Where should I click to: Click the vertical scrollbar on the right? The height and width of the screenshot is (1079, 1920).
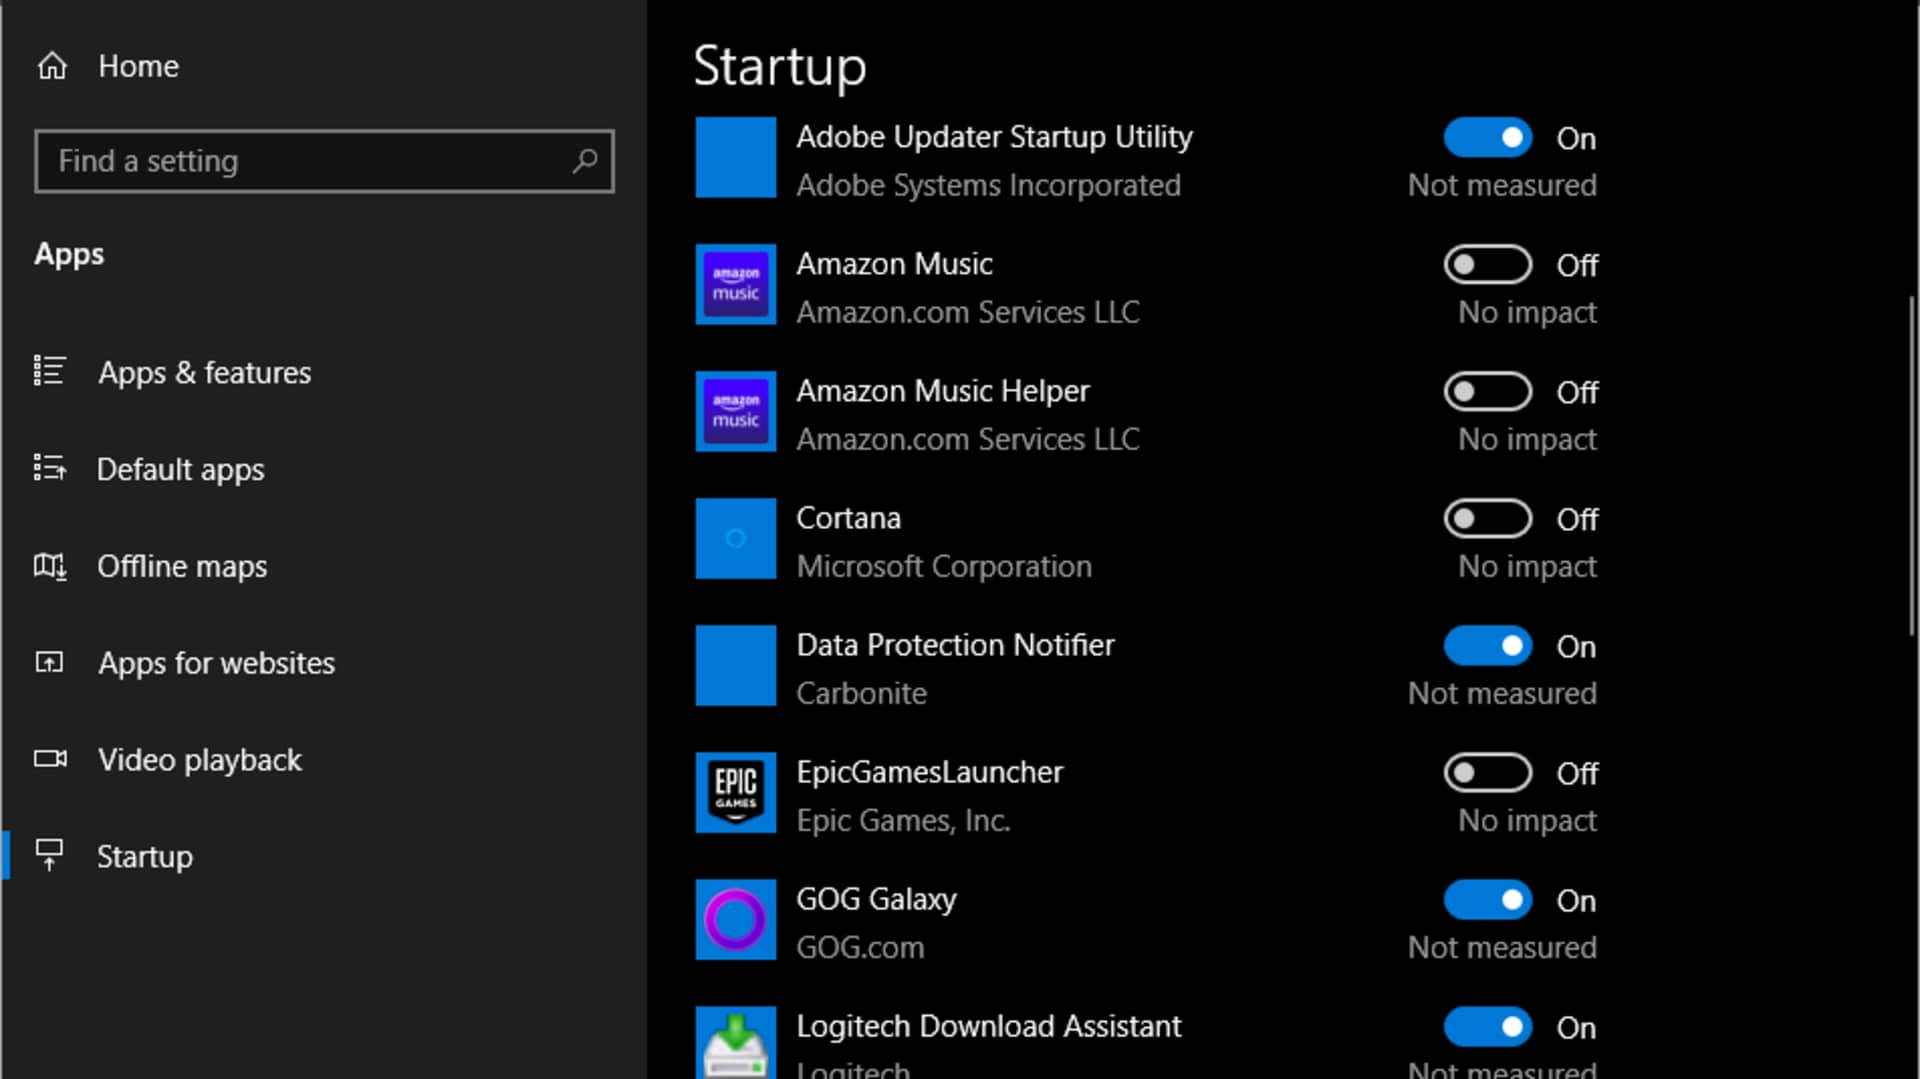pyautogui.click(x=1911, y=465)
